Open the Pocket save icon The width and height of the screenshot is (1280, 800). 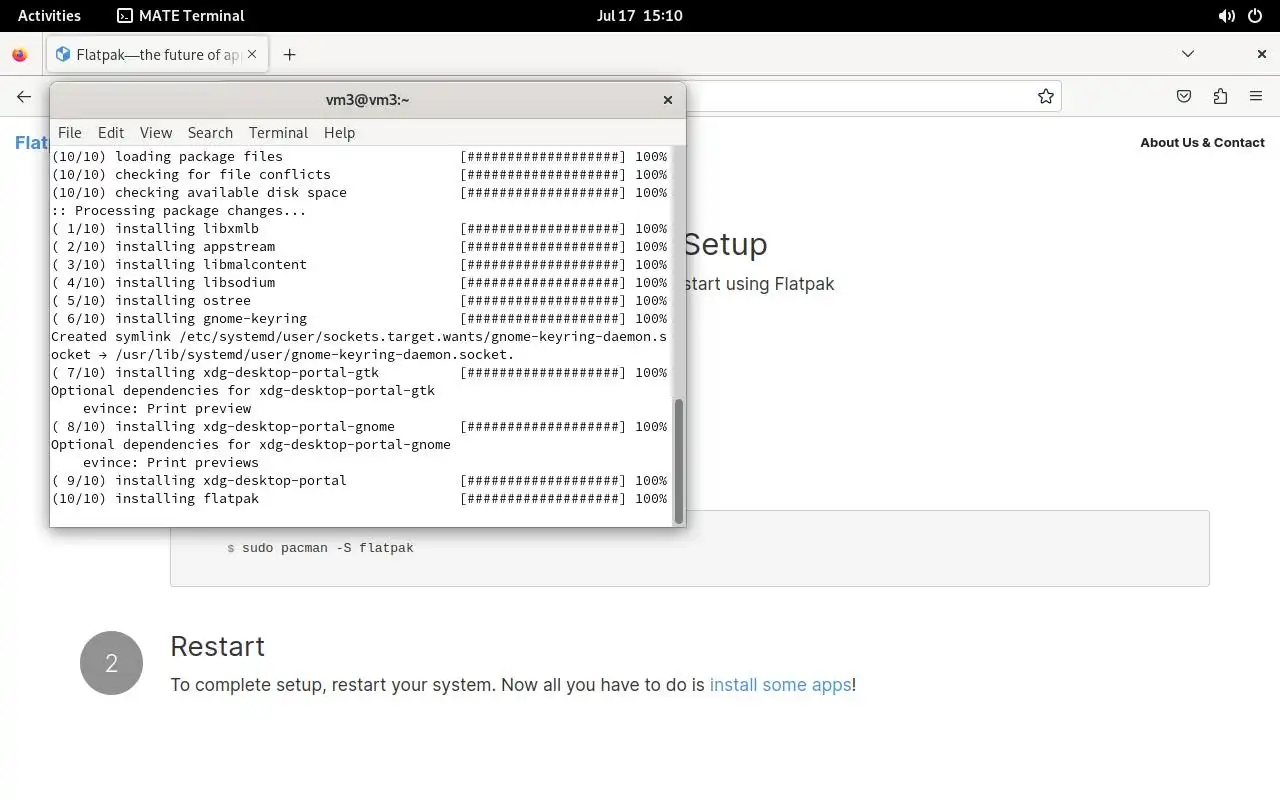[1184, 96]
